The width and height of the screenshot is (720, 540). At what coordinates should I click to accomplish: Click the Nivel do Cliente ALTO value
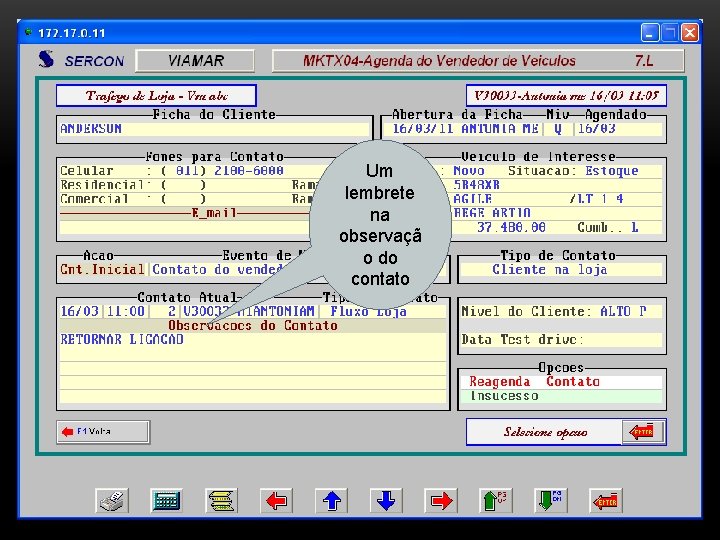point(623,312)
